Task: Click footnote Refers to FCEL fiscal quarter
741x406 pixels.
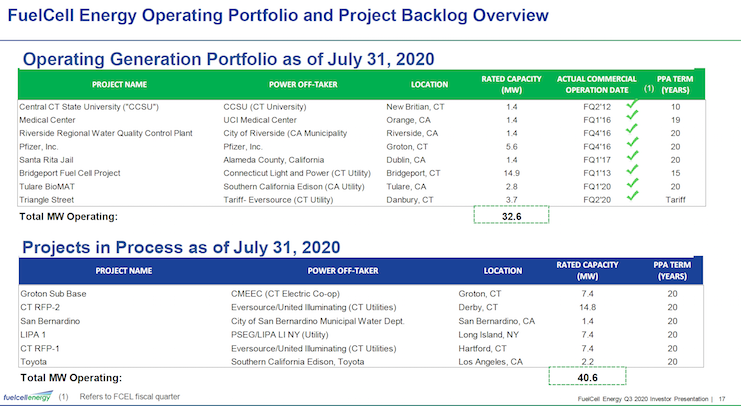Action: point(129,397)
